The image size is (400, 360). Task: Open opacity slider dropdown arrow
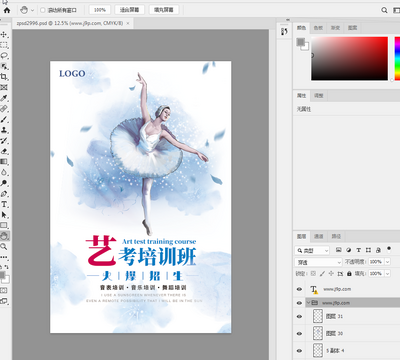387,262
